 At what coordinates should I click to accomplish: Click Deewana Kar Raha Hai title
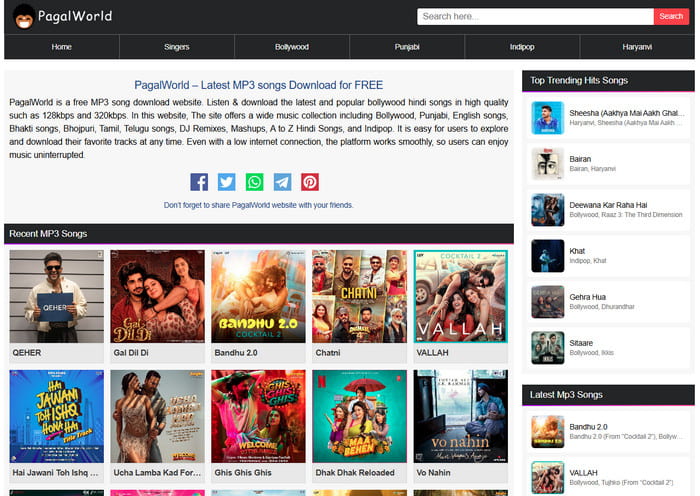point(608,205)
